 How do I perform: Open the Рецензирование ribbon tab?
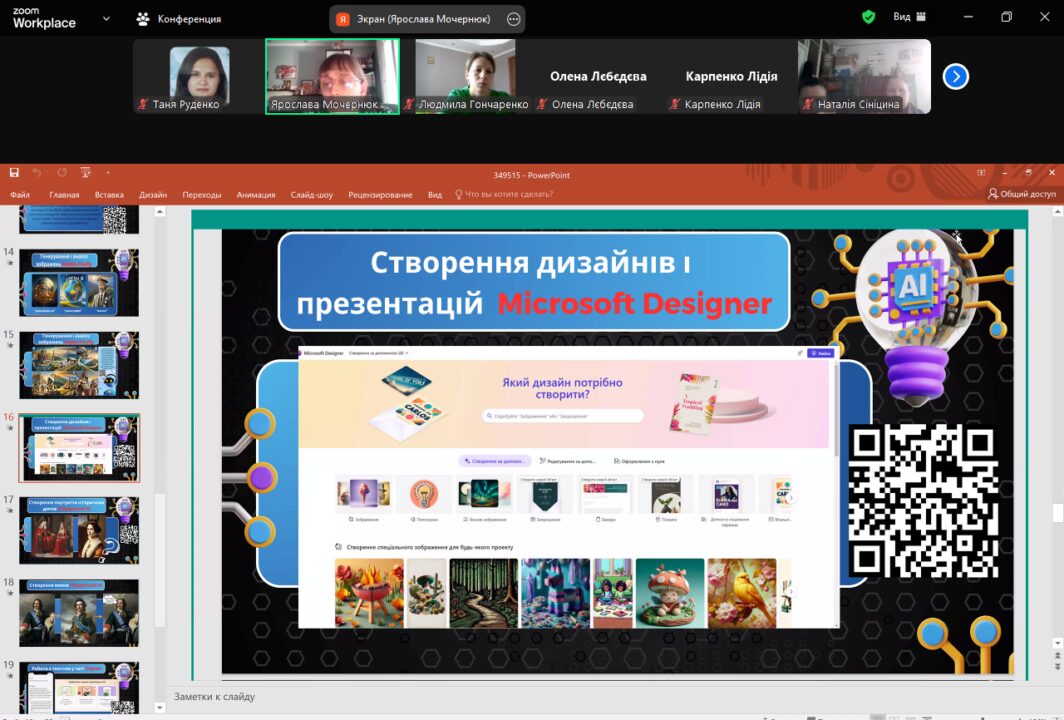(380, 195)
